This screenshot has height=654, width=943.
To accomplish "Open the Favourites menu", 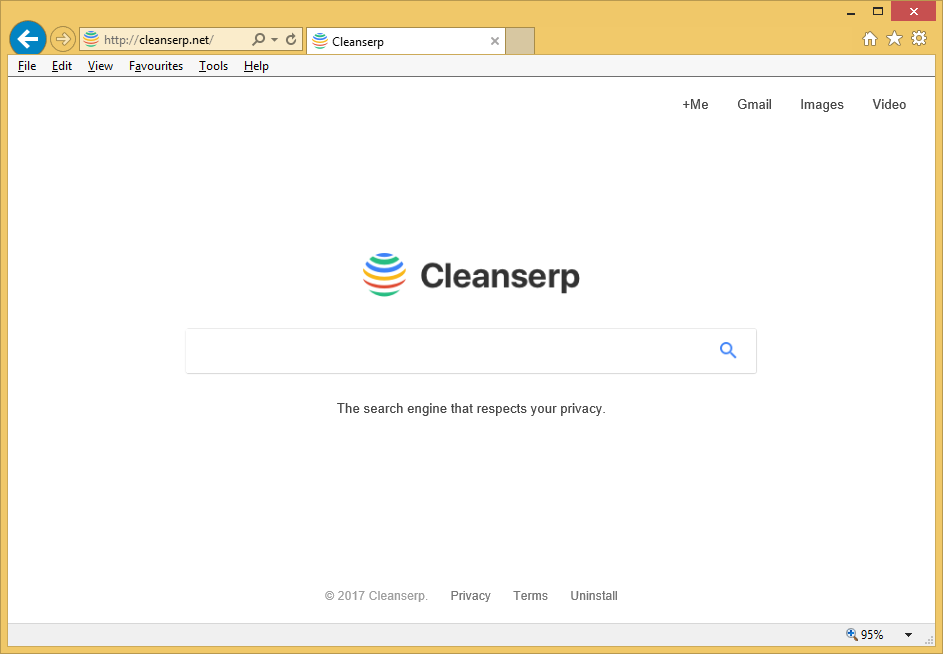I will pyautogui.click(x=156, y=66).
